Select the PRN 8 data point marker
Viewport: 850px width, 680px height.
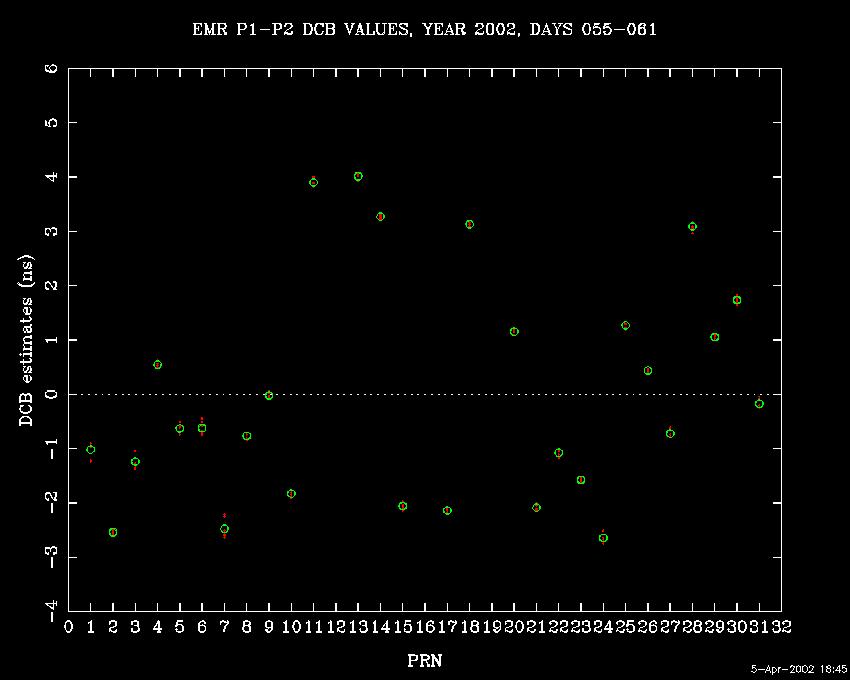click(247, 436)
